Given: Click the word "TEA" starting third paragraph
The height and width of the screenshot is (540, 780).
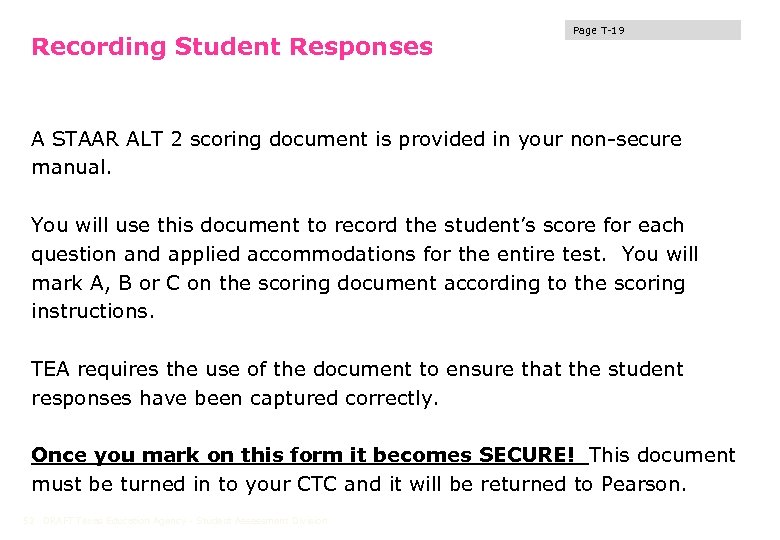Looking at the screenshot, I should (x=51, y=369).
